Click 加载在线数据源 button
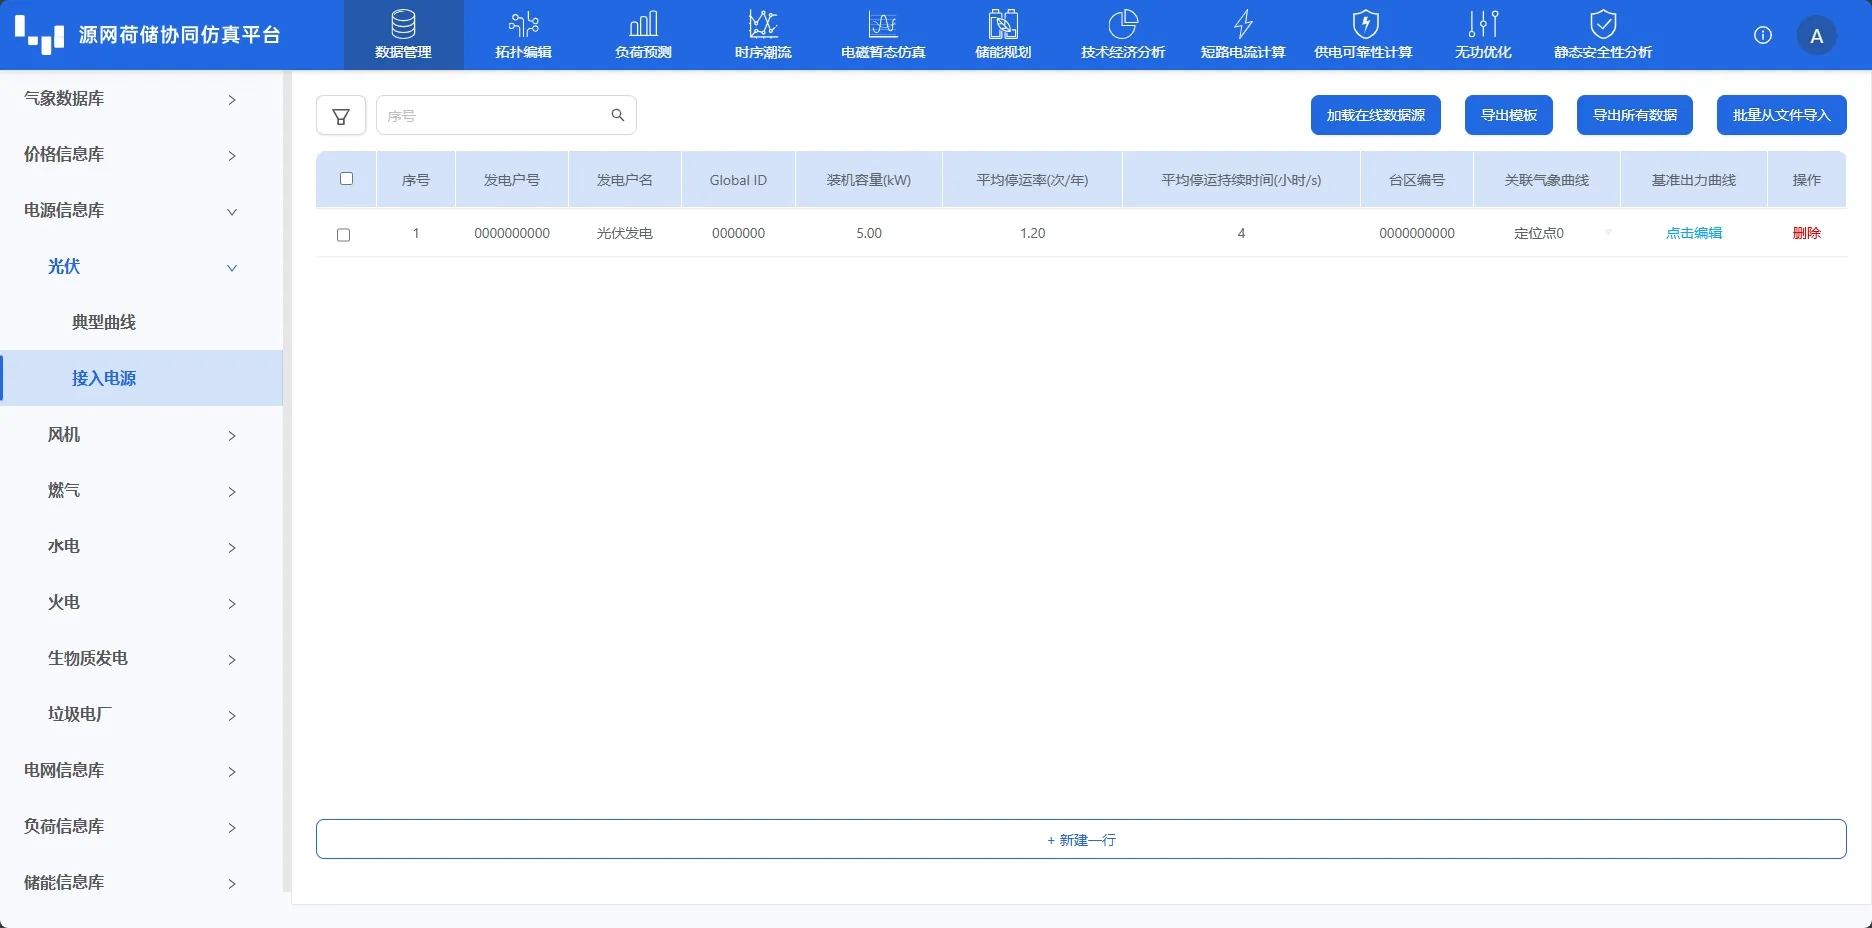1872x928 pixels. (x=1376, y=115)
